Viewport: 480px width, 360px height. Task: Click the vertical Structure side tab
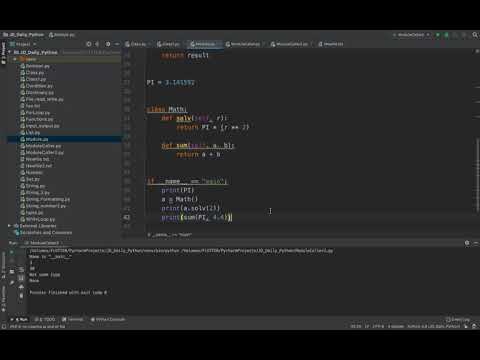pos(3,265)
